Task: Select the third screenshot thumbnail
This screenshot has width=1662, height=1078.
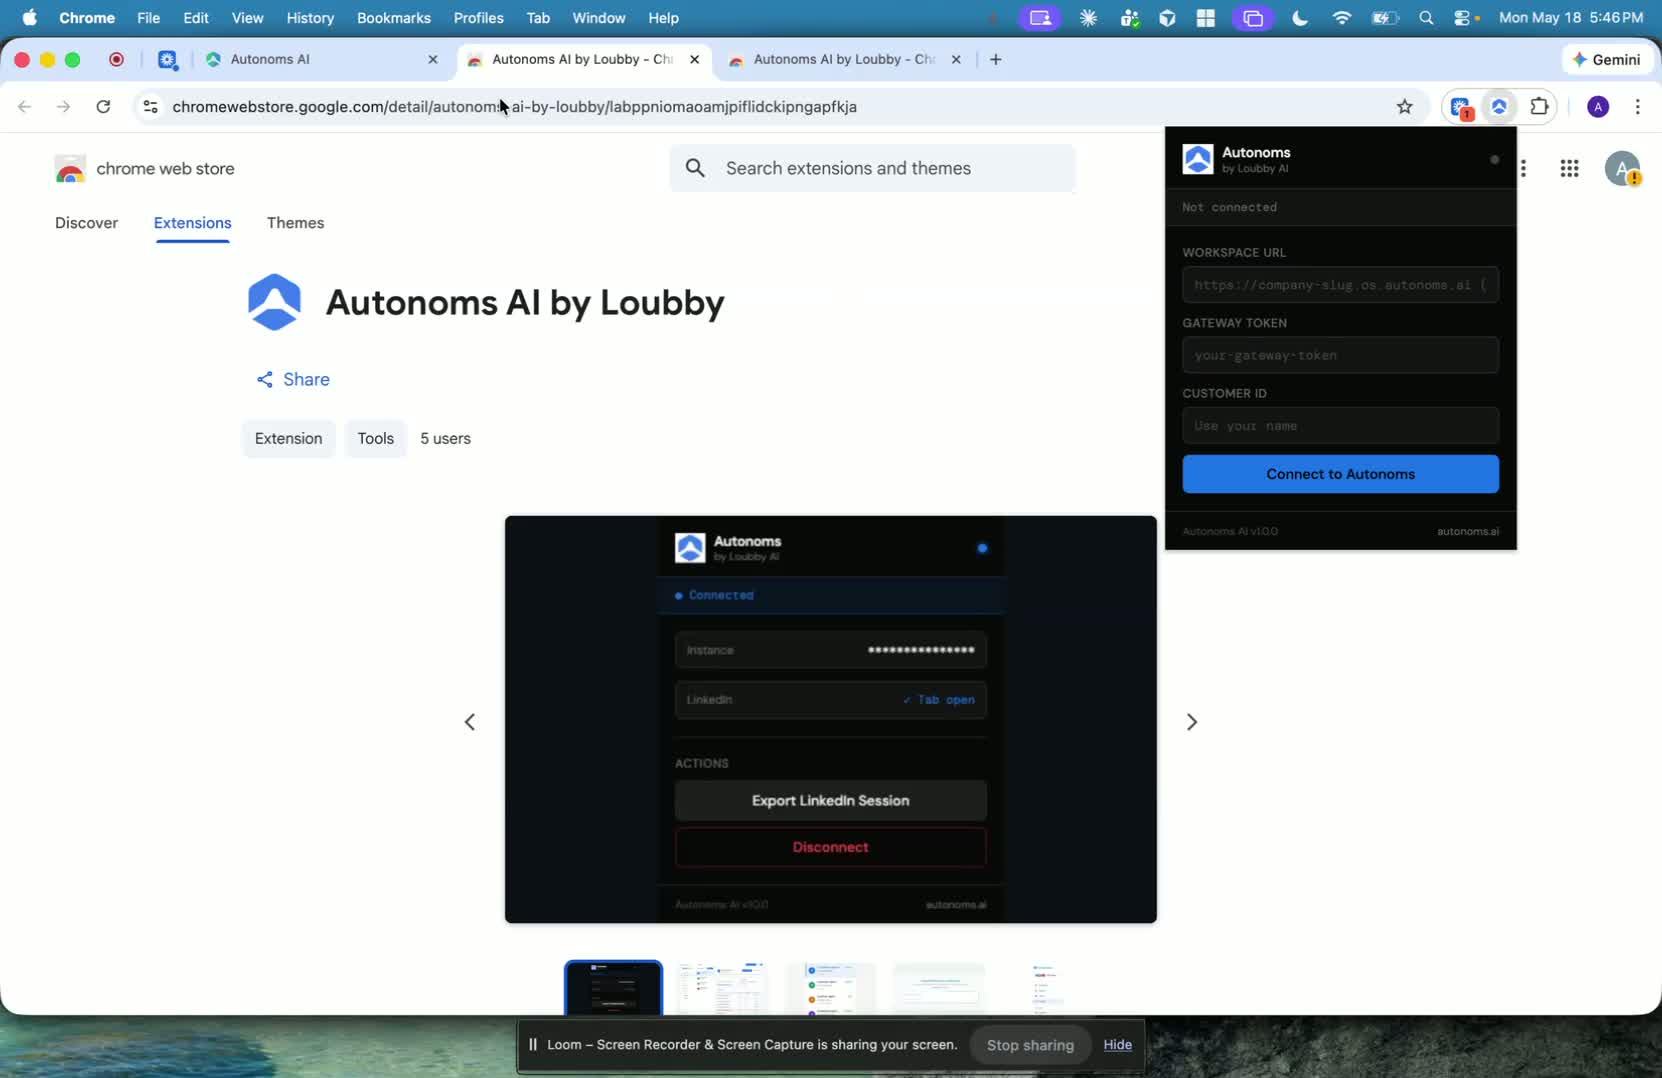Action: coord(831,988)
